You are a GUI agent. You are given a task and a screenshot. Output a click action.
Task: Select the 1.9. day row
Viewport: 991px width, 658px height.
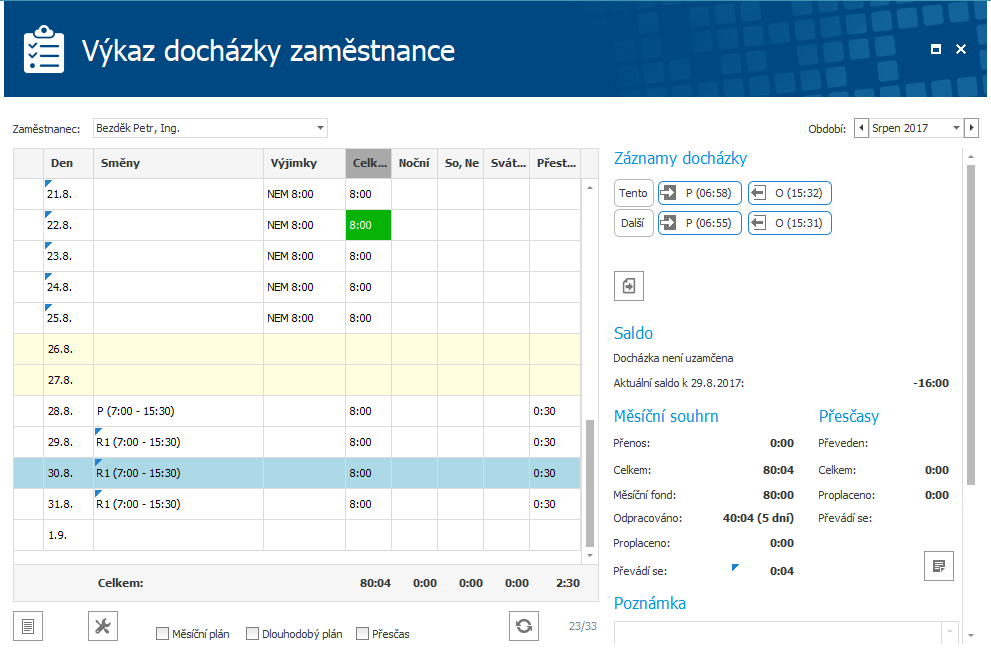pos(297,535)
